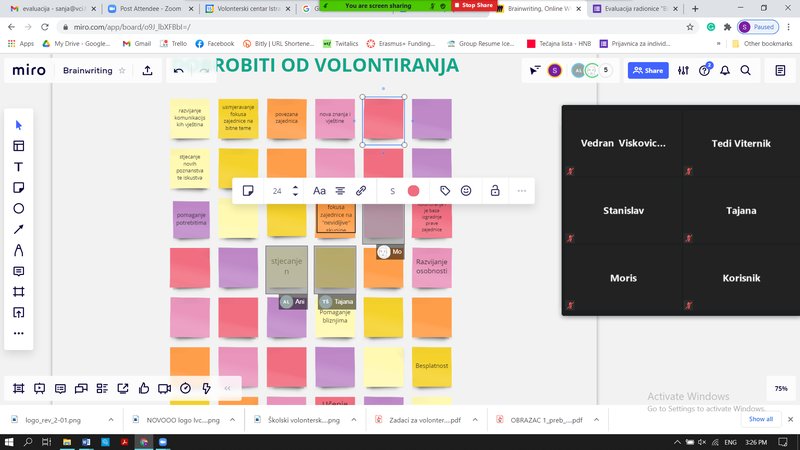Open the zoom level 75% control
The height and width of the screenshot is (450, 800).
click(x=781, y=388)
